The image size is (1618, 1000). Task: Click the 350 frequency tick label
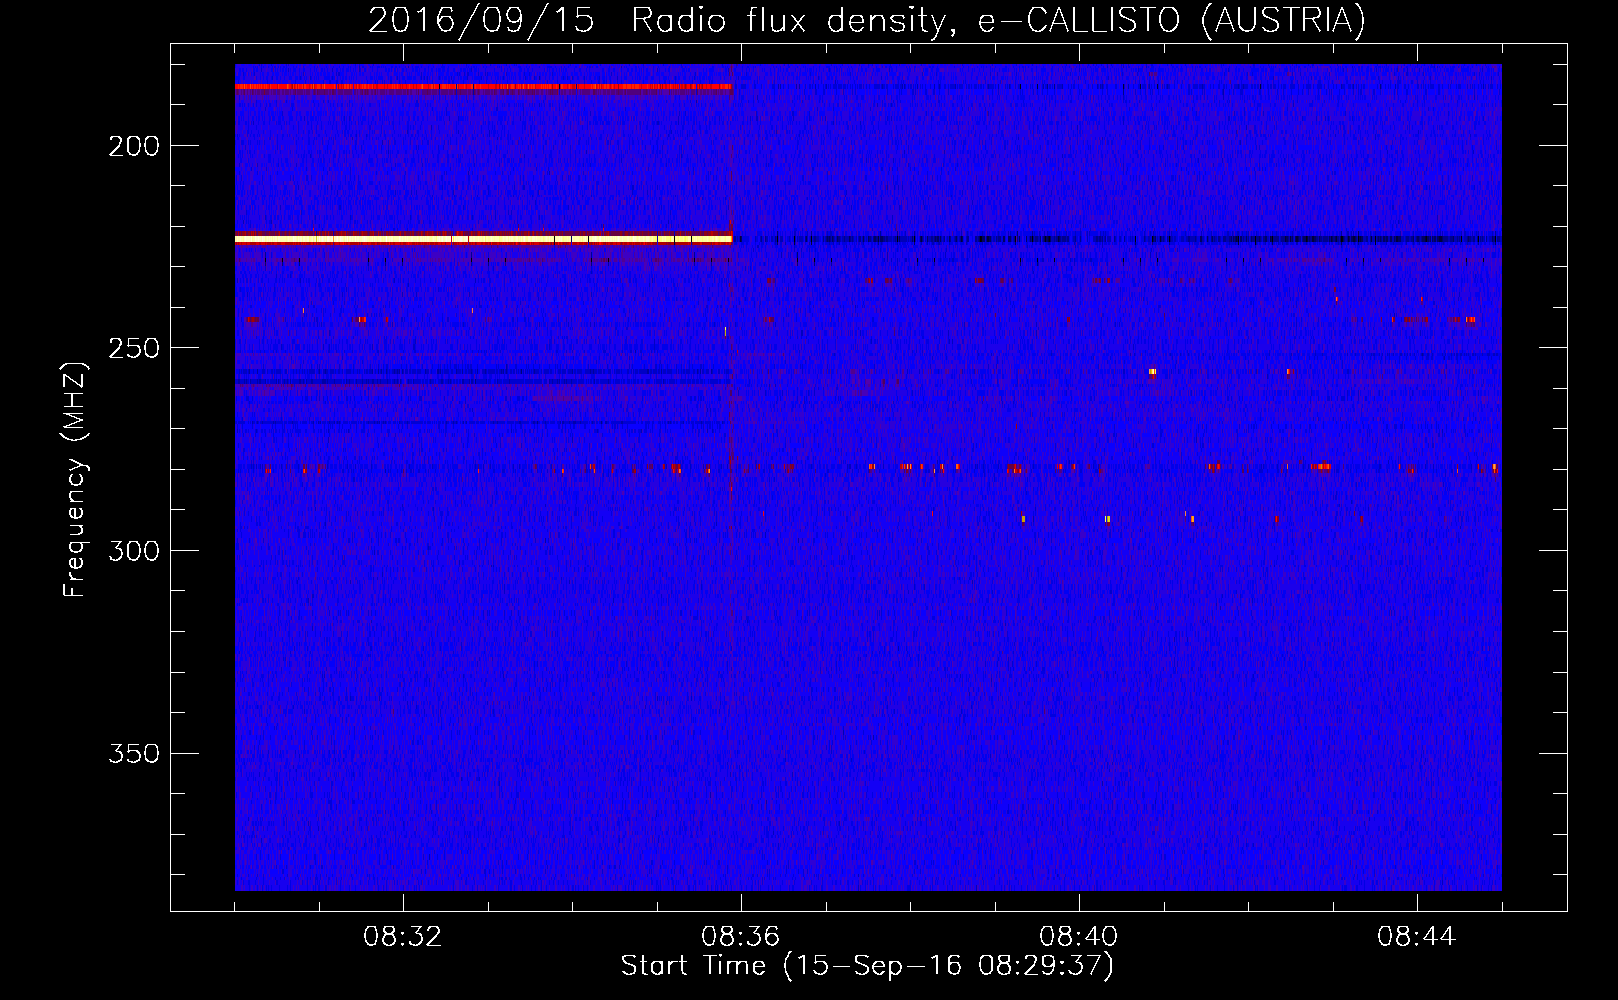click(134, 753)
